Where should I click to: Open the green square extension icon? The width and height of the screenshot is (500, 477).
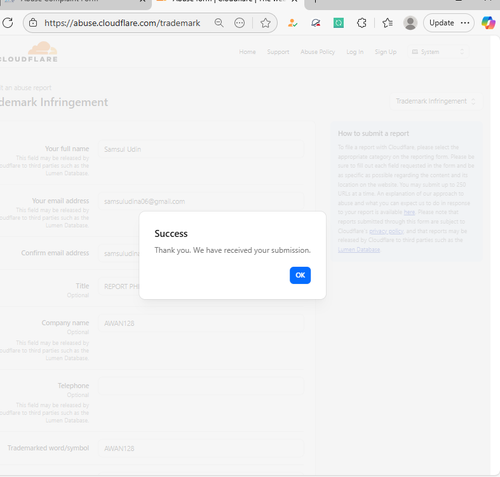[x=338, y=23]
